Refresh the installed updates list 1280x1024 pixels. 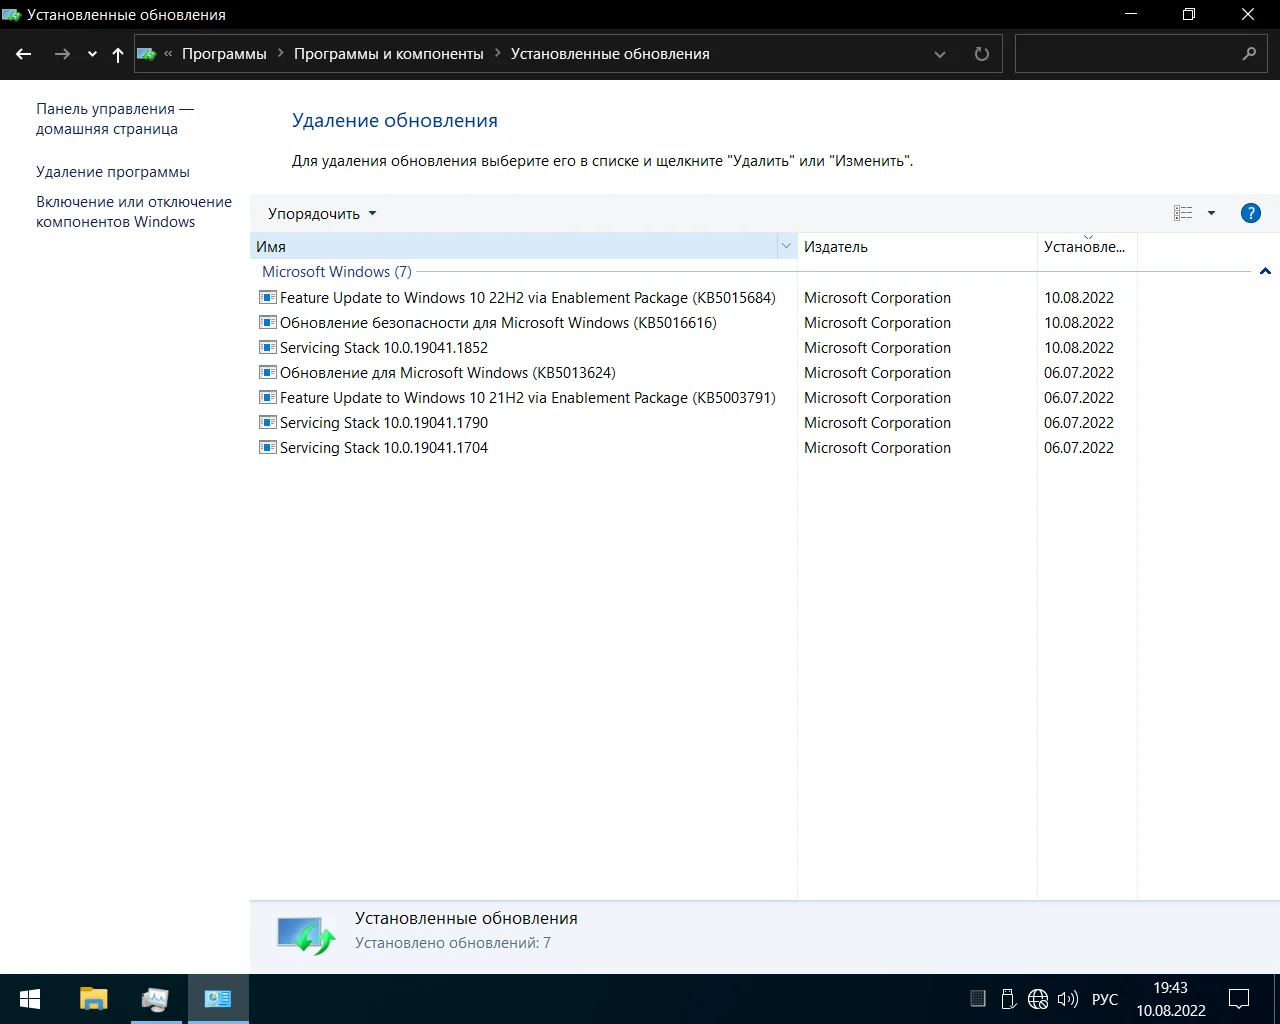[982, 54]
